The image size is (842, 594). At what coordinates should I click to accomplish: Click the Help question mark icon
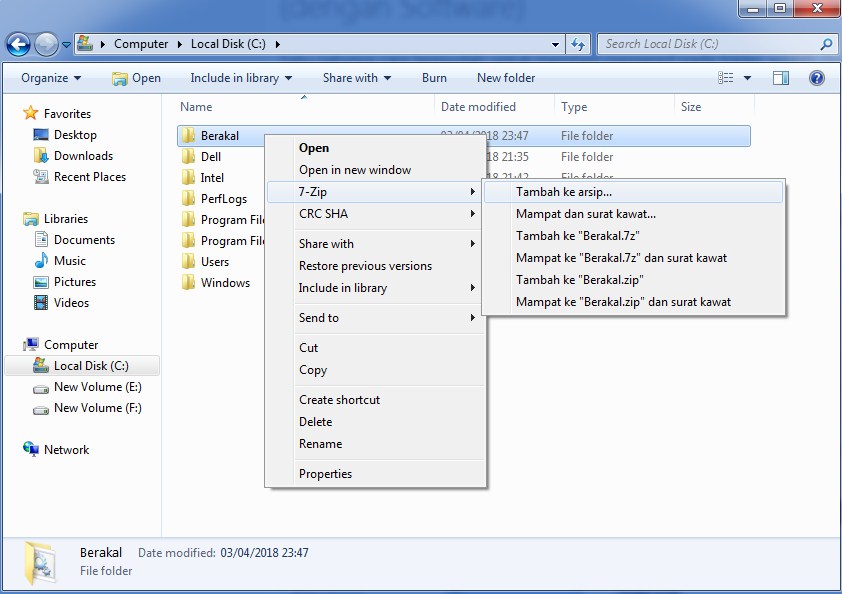coord(817,78)
